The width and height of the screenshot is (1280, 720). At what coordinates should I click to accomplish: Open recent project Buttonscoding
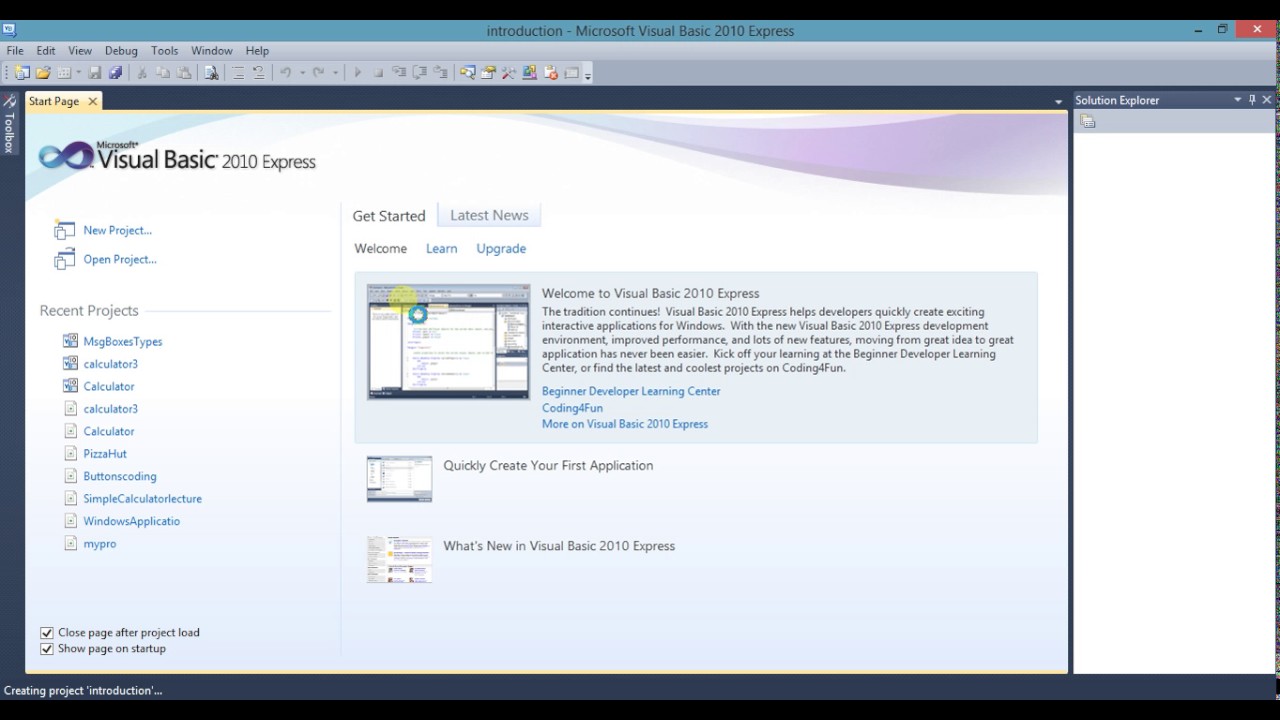[x=120, y=476]
